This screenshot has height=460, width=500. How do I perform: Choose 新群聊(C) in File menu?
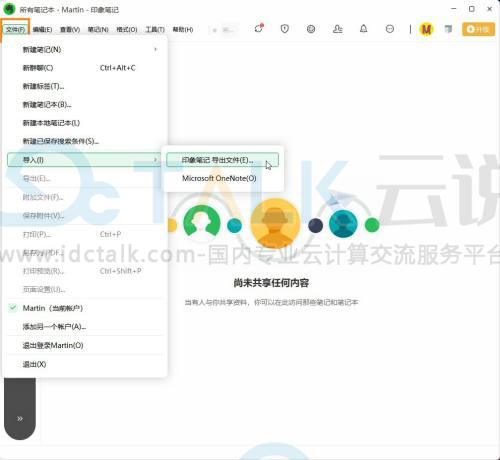pyautogui.click(x=84, y=68)
